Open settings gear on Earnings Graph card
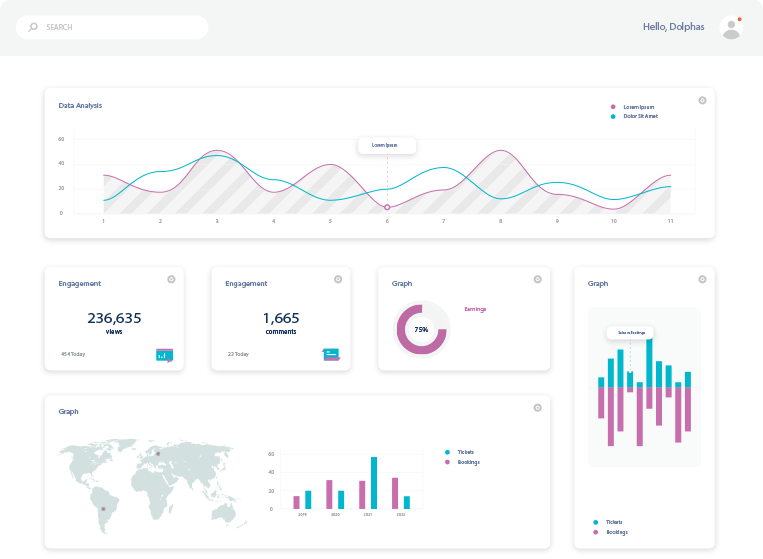This screenshot has height=559, width=763. [537, 279]
